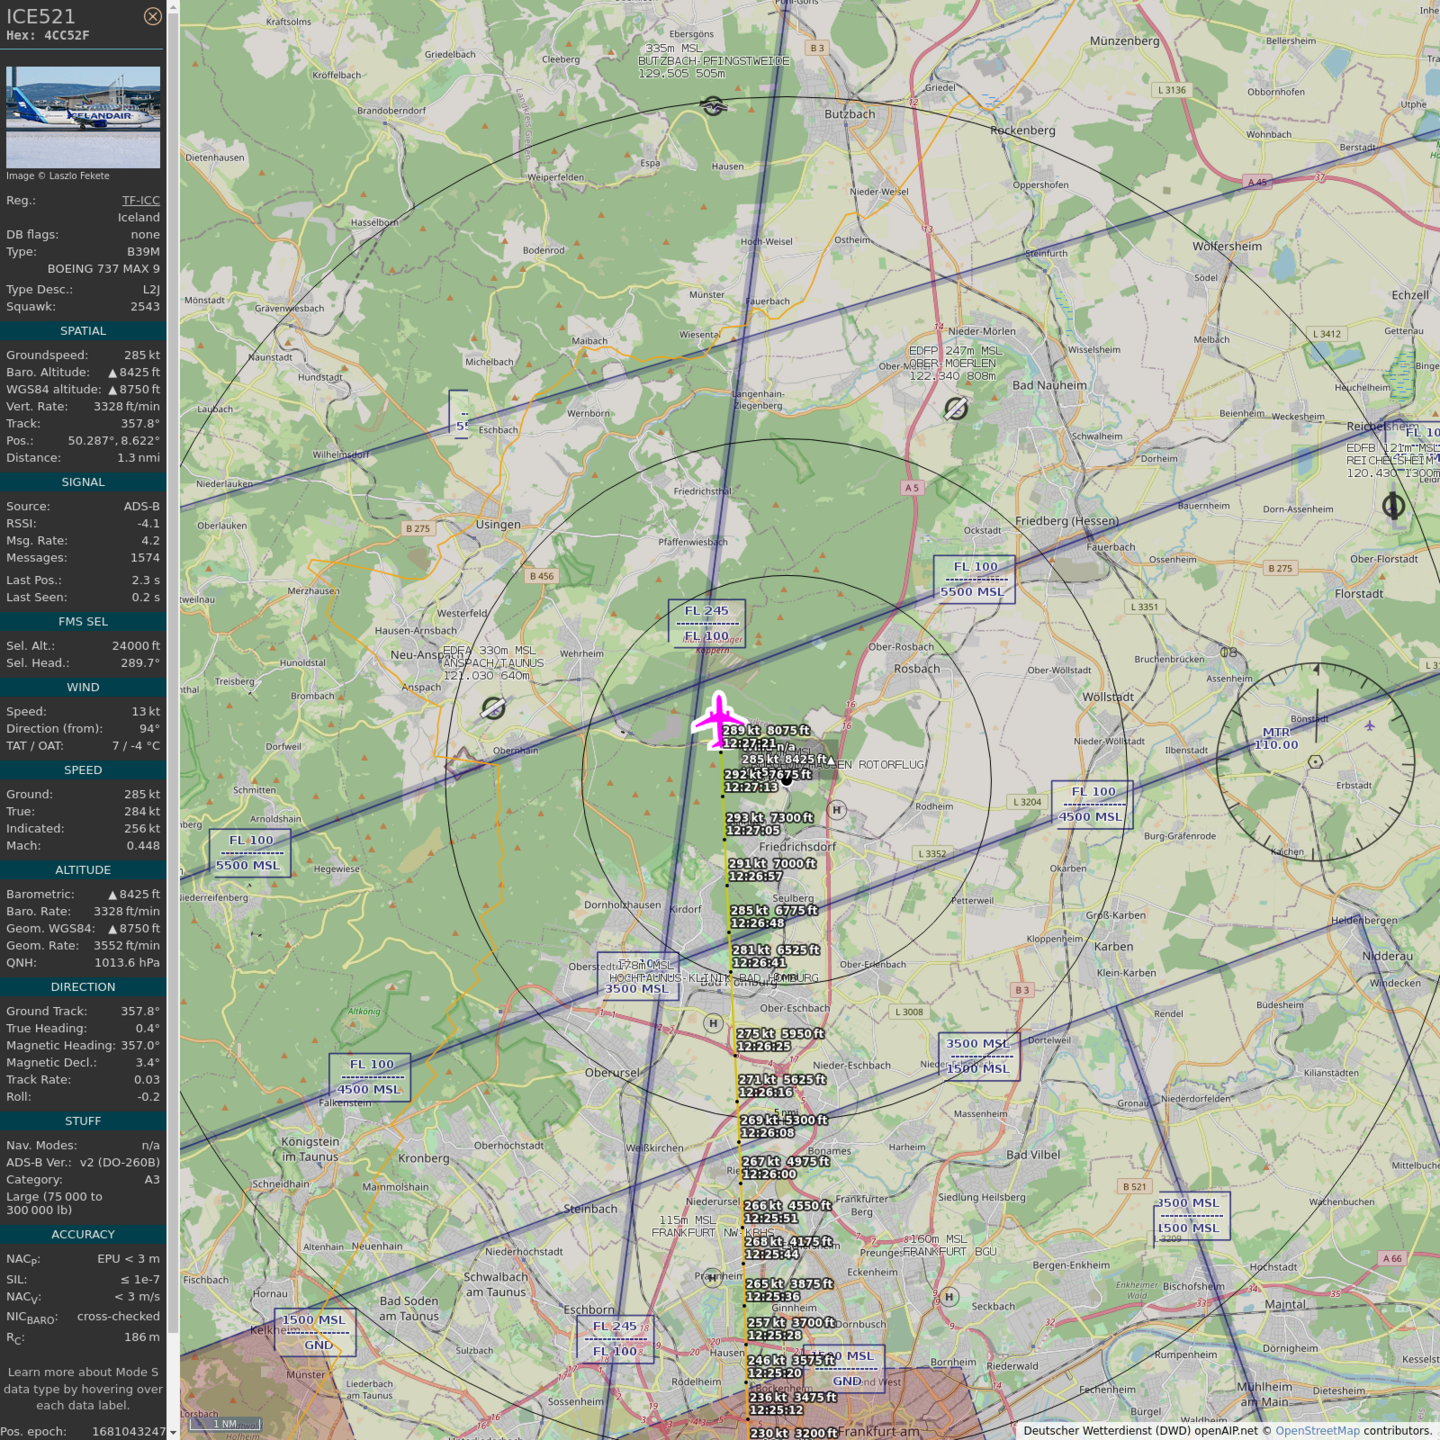
Task: Click the Ober-Mörlen EDFP airfield icon
Action: (956, 408)
